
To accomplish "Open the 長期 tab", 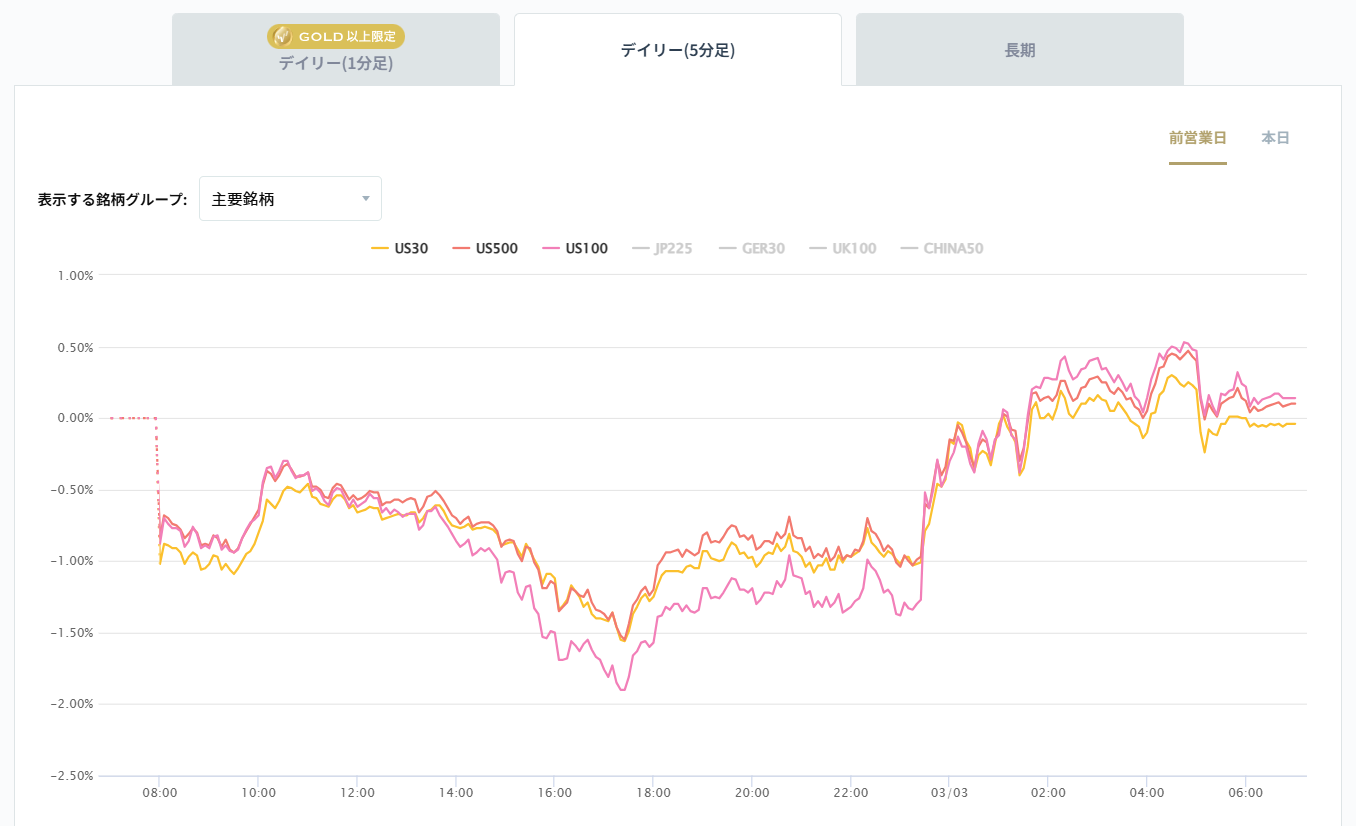I will point(1019,50).
